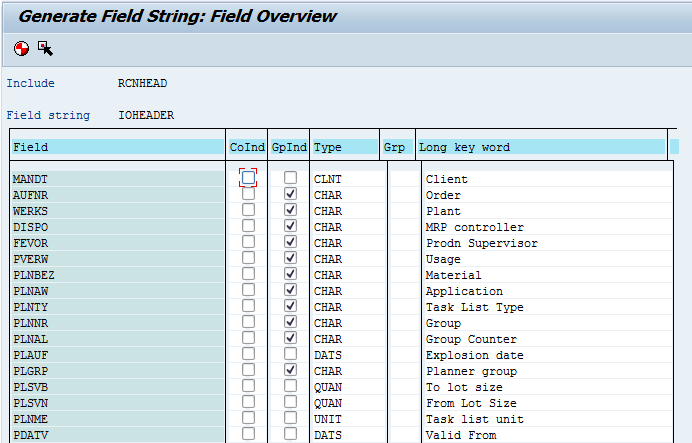Uncheck GpInd for the DISPO row
The width and height of the screenshot is (692, 443).
(x=290, y=226)
